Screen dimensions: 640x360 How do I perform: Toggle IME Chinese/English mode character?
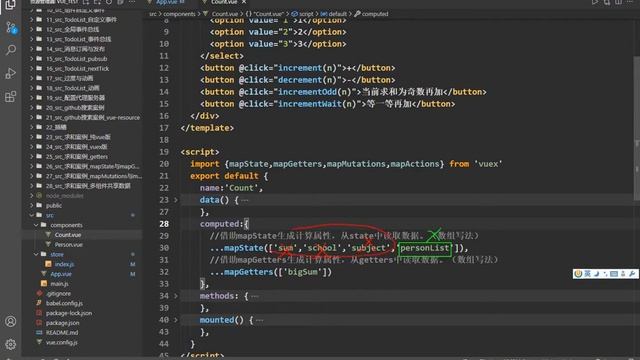click(x=587, y=274)
